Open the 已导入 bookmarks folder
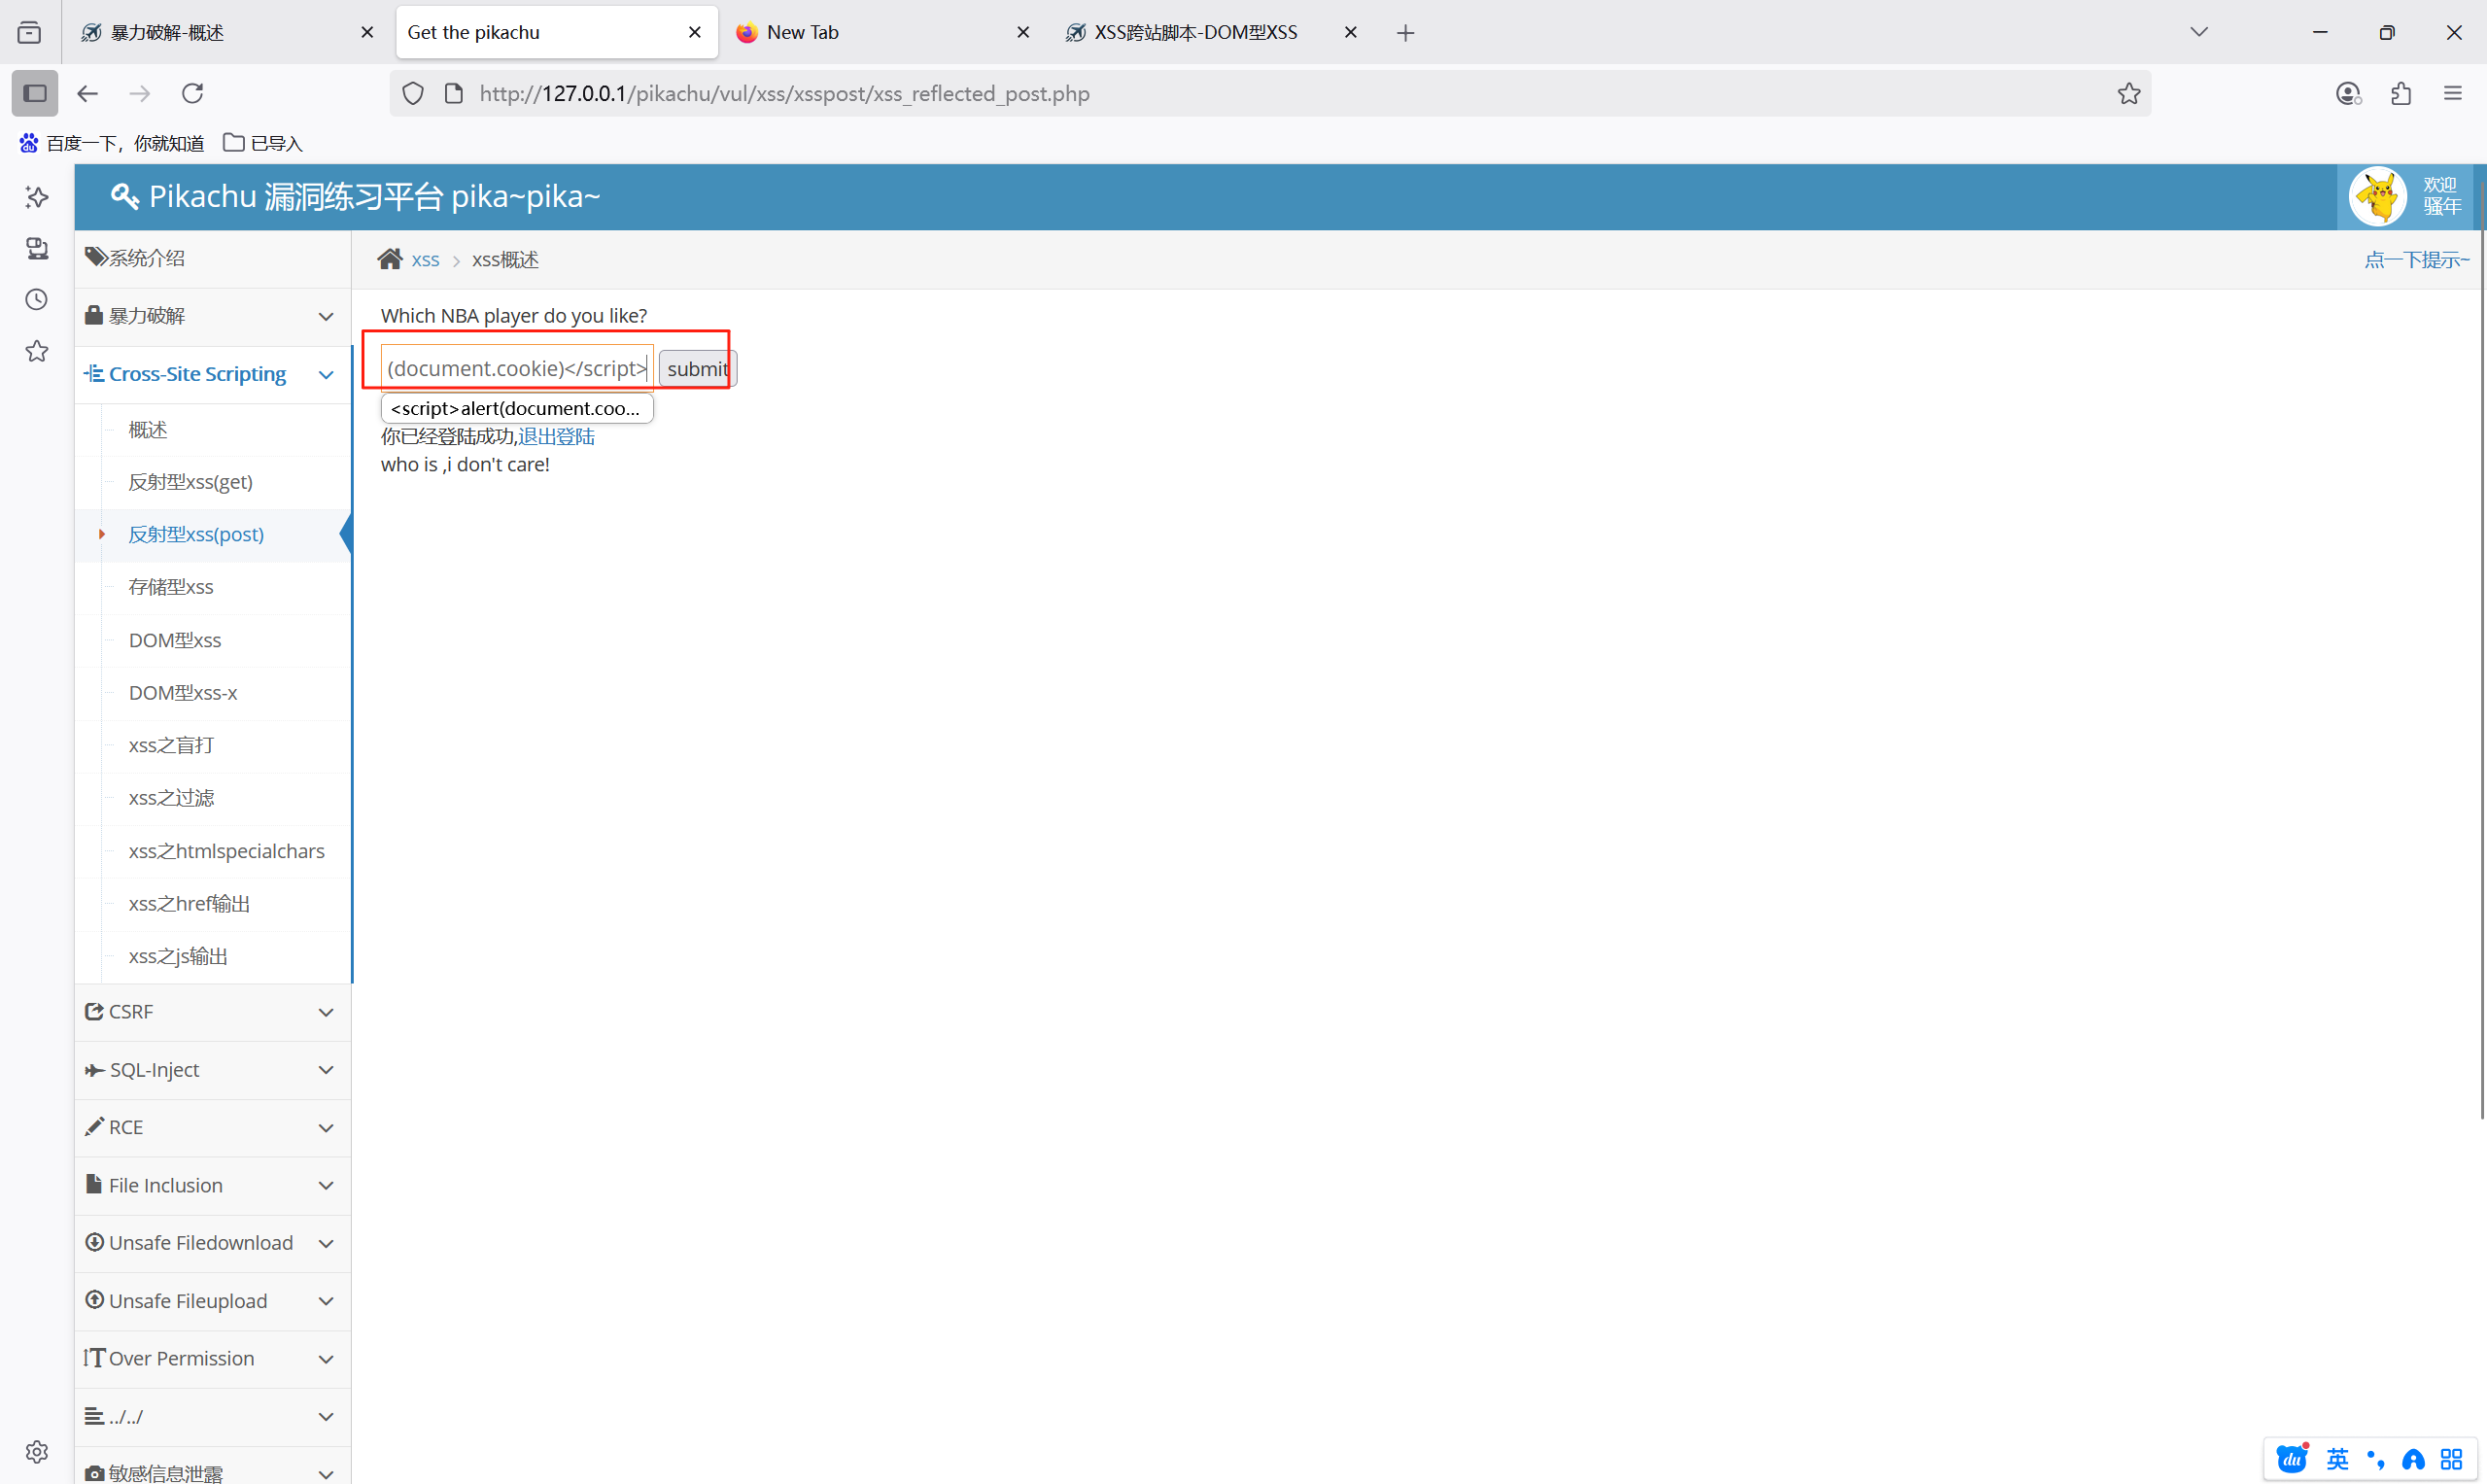The height and width of the screenshot is (1484, 2487). (262, 143)
